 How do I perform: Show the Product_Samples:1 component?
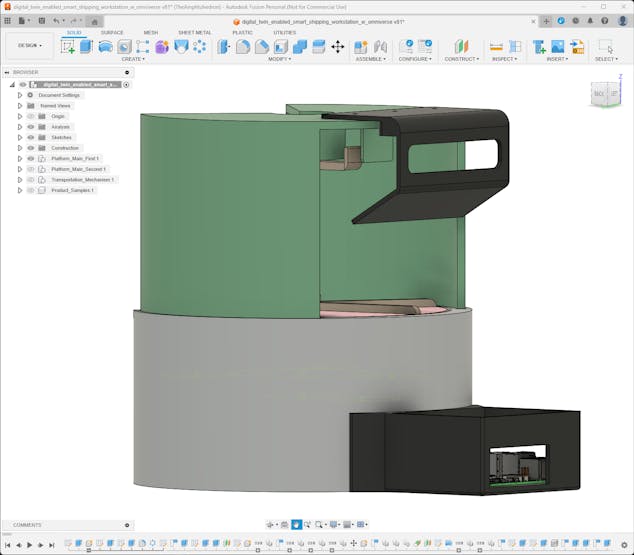point(30,190)
